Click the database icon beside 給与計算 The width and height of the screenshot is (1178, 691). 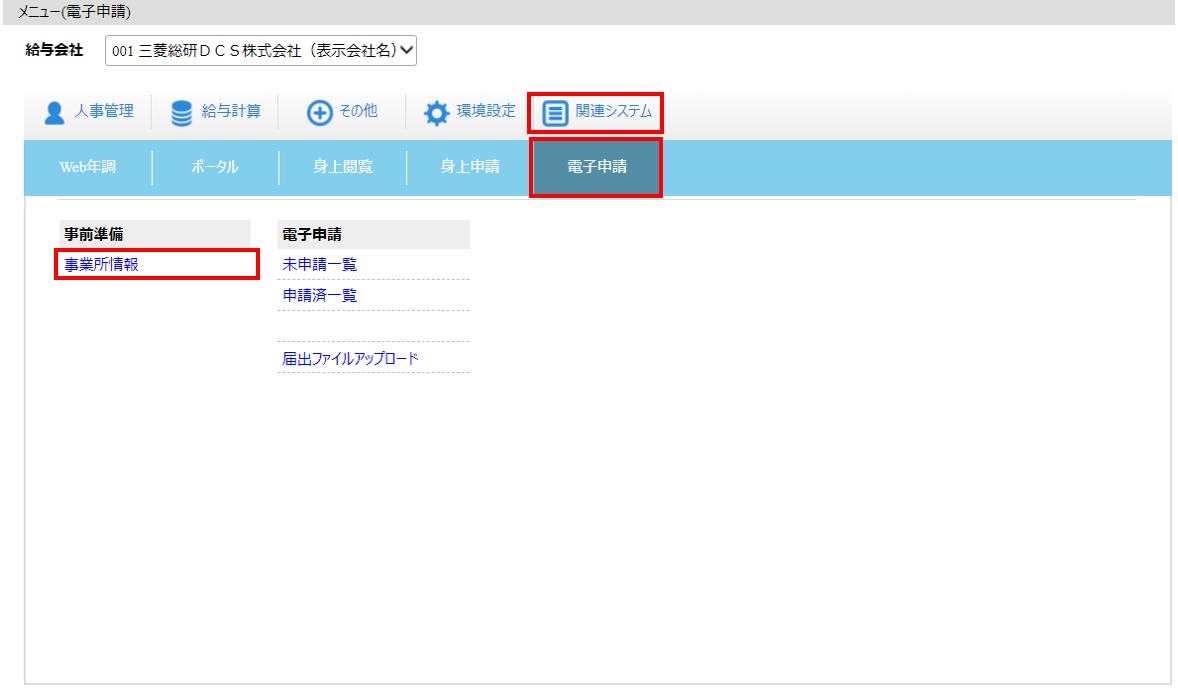(x=182, y=113)
